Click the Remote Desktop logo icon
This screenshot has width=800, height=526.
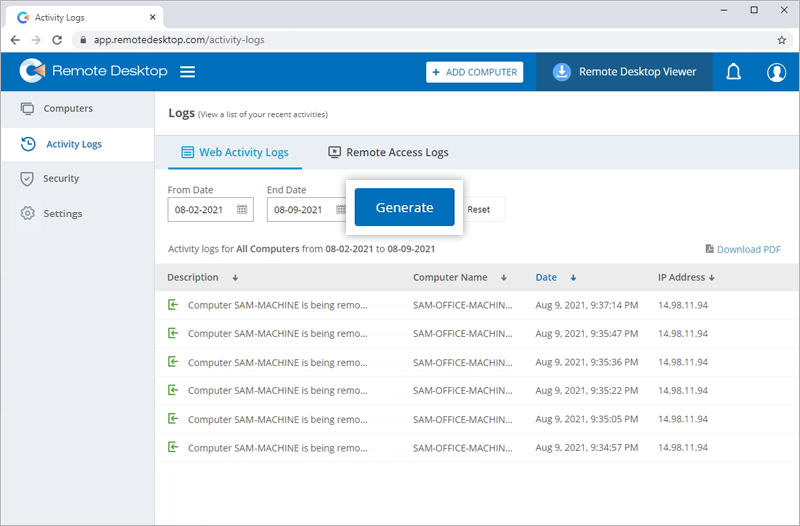[x=32, y=72]
